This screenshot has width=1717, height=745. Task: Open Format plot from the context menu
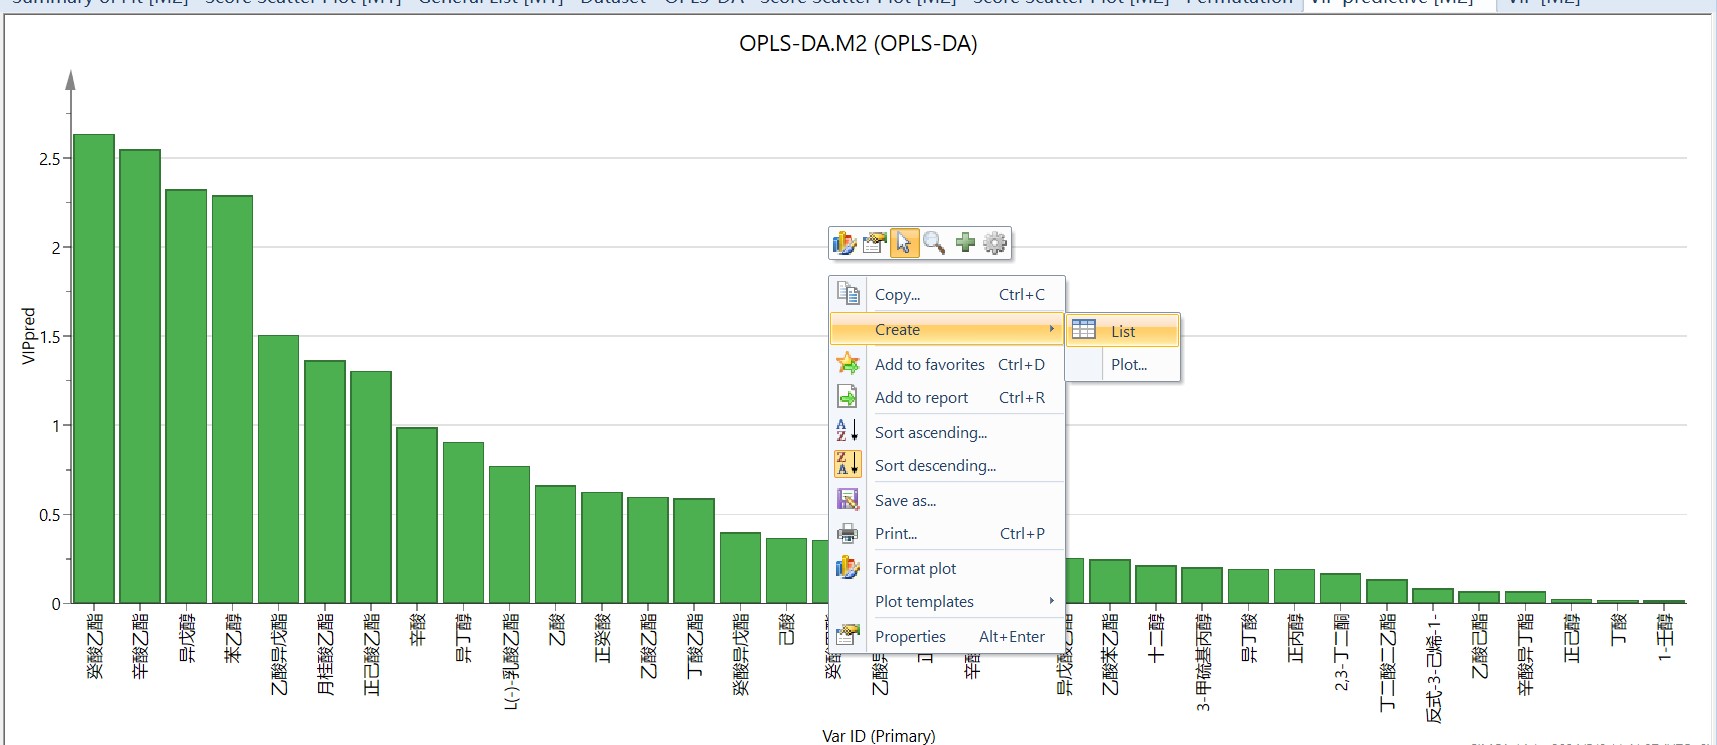[915, 569]
